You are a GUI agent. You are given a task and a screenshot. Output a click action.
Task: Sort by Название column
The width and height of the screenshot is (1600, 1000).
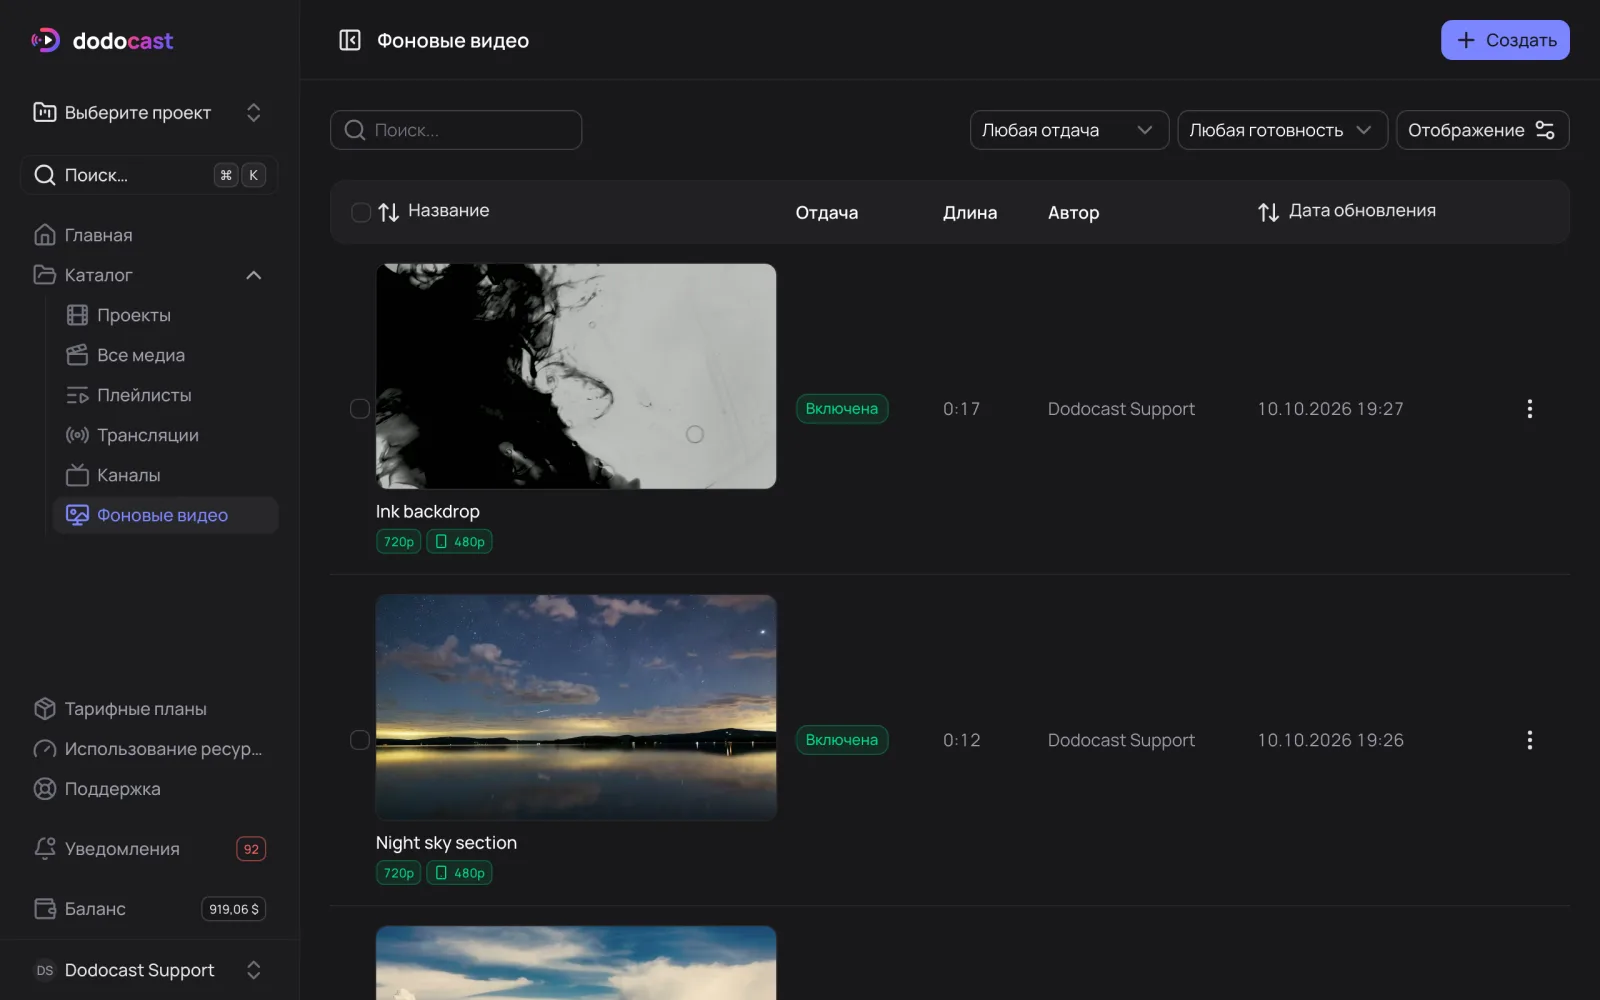[x=434, y=211]
